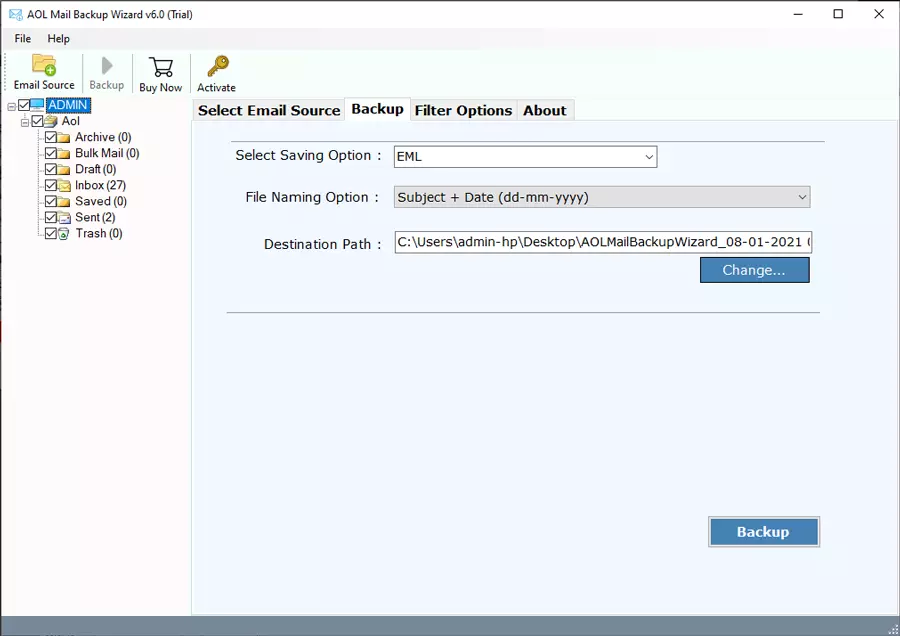The height and width of the screenshot is (636, 900).
Task: Select the Draft (0) folder label
Action: 96,169
